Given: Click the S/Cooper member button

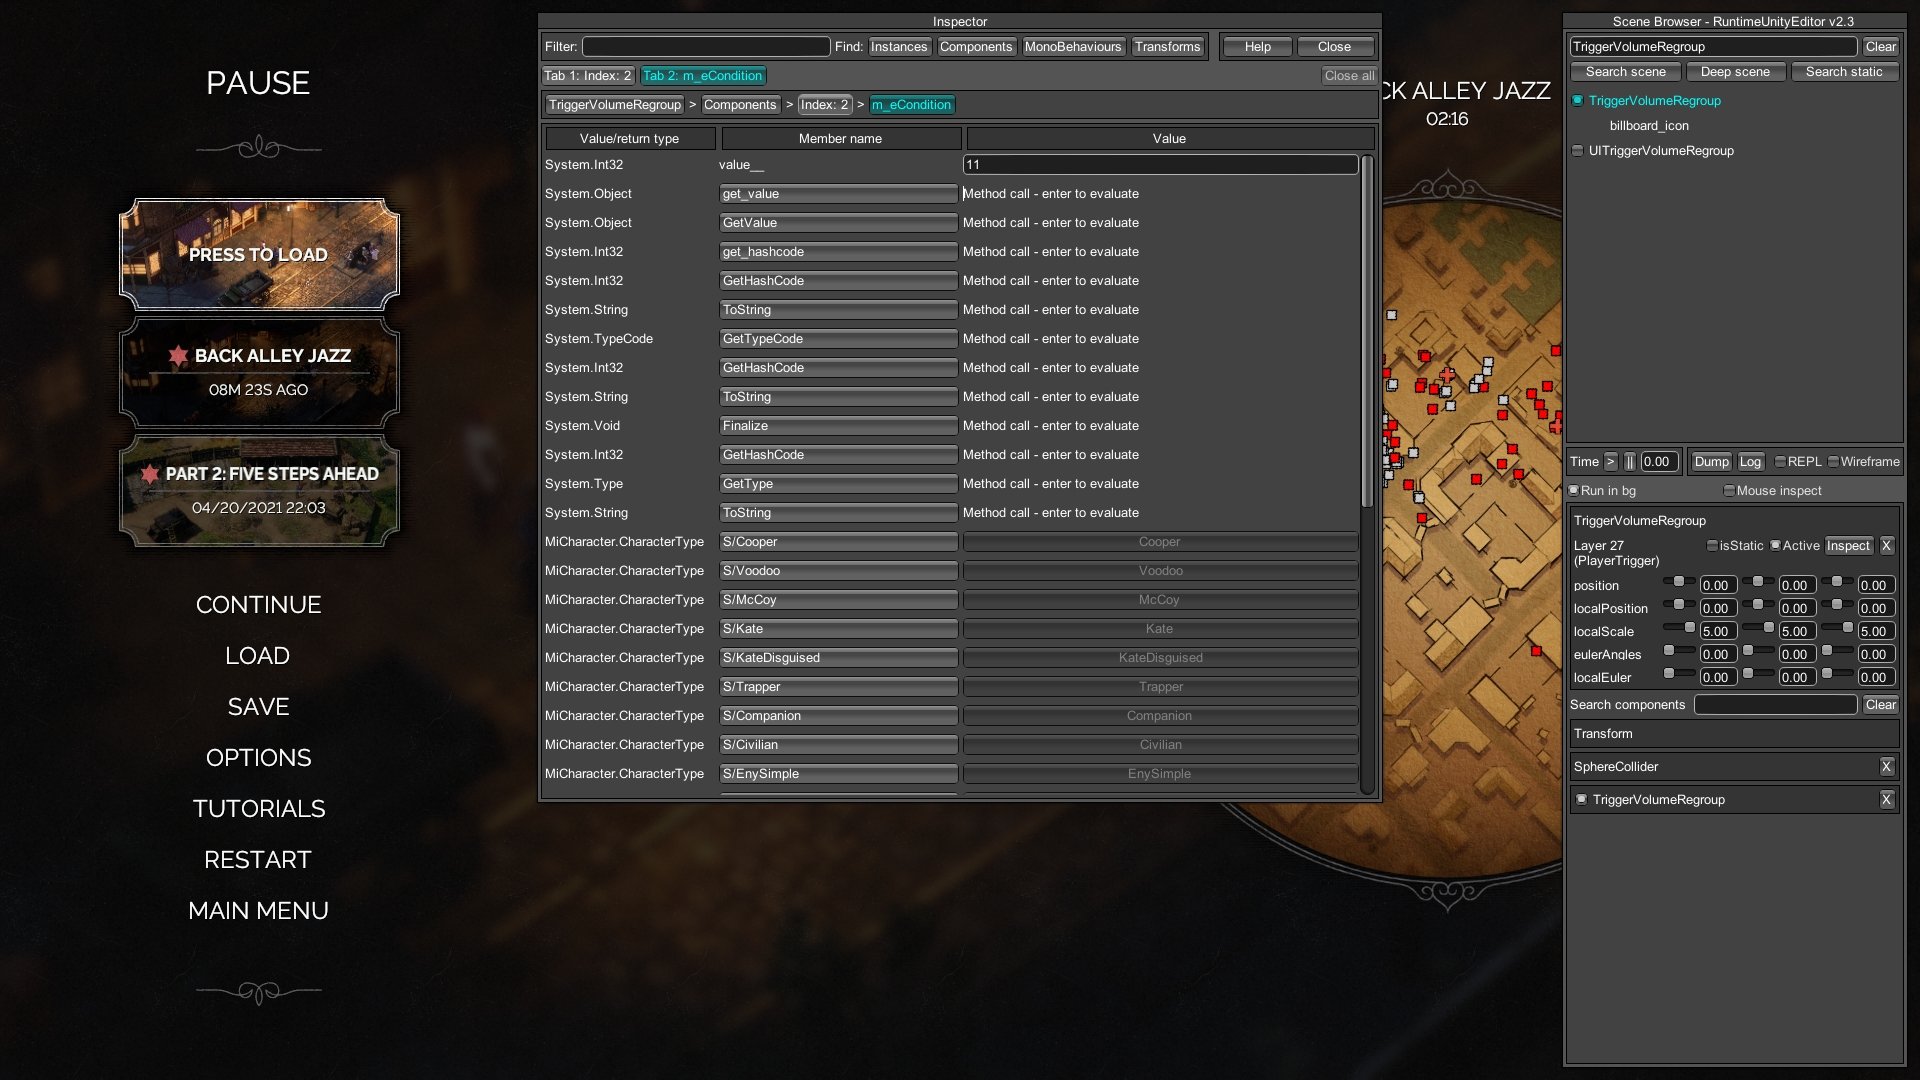Looking at the screenshot, I should [x=838, y=541].
